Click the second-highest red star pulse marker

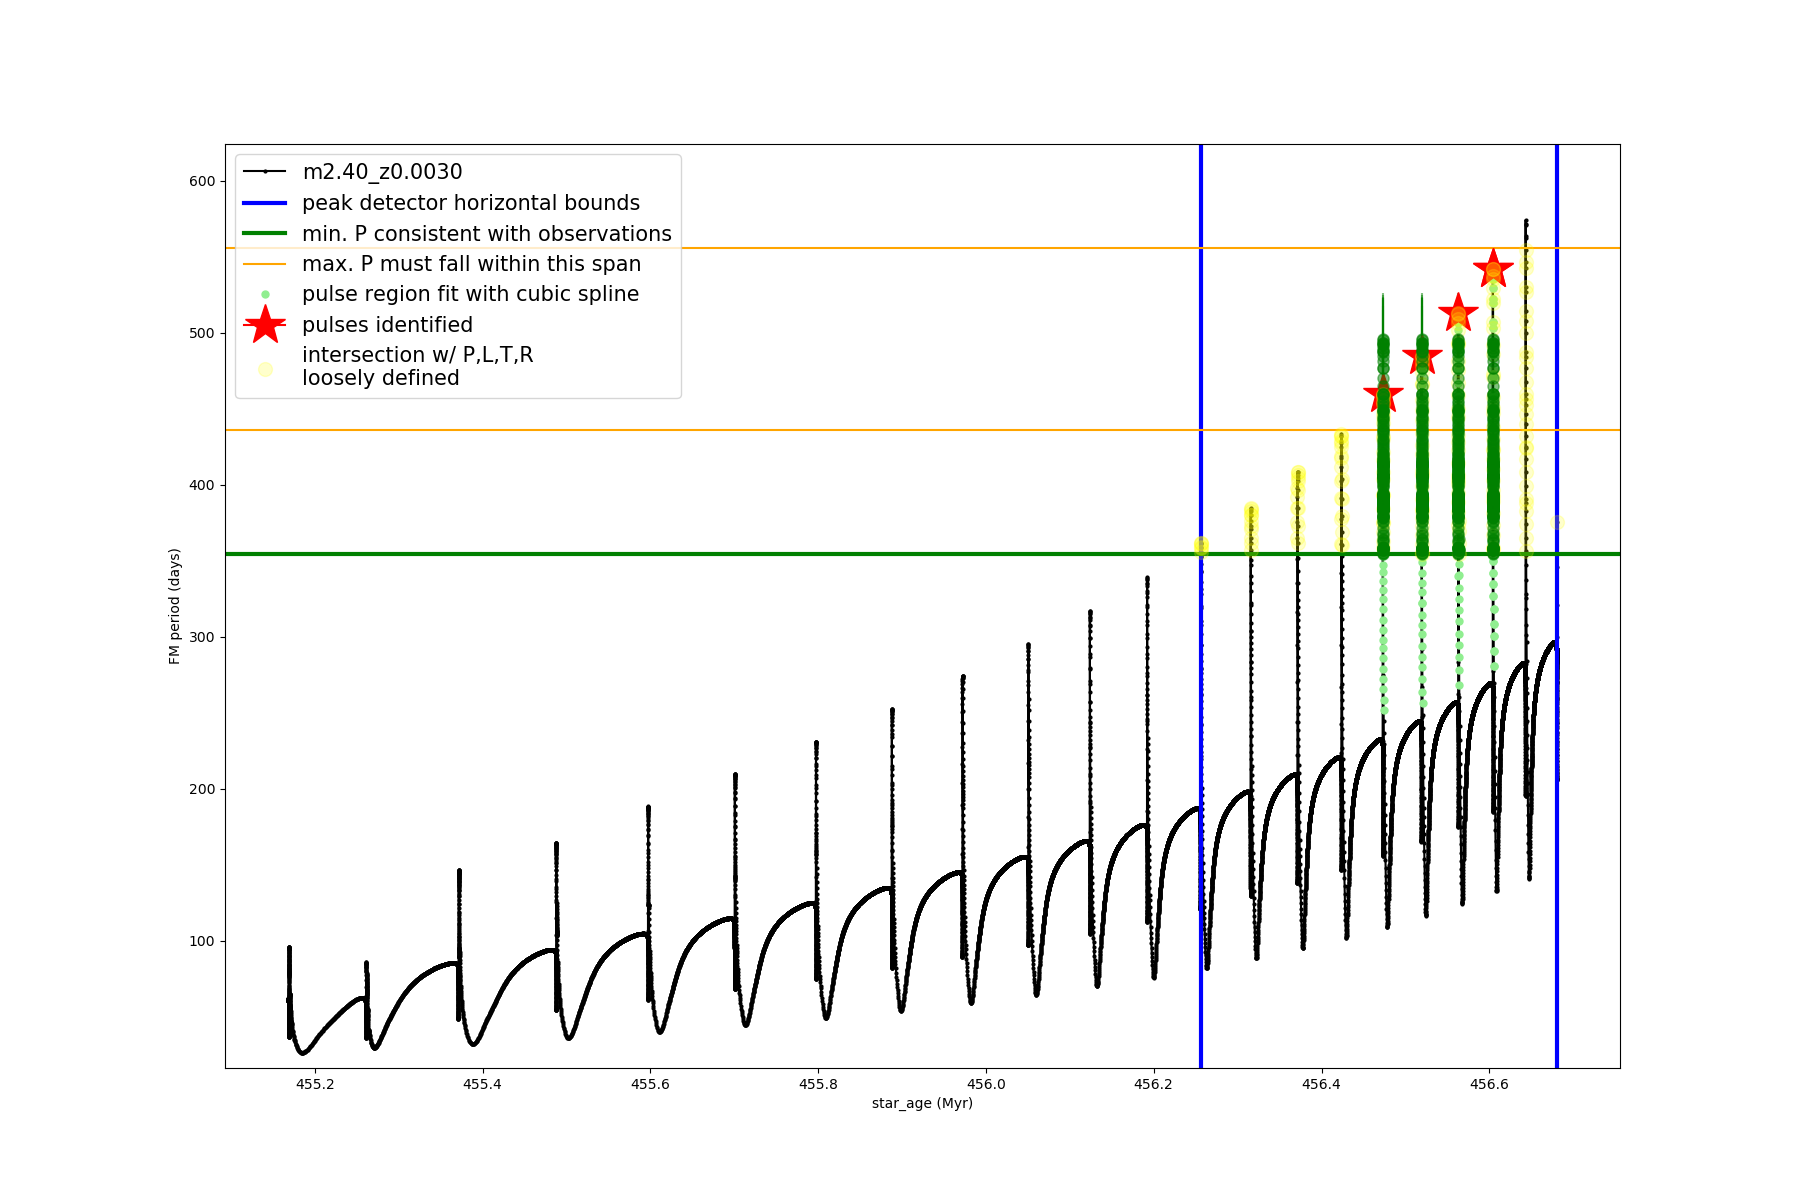click(x=1458, y=313)
